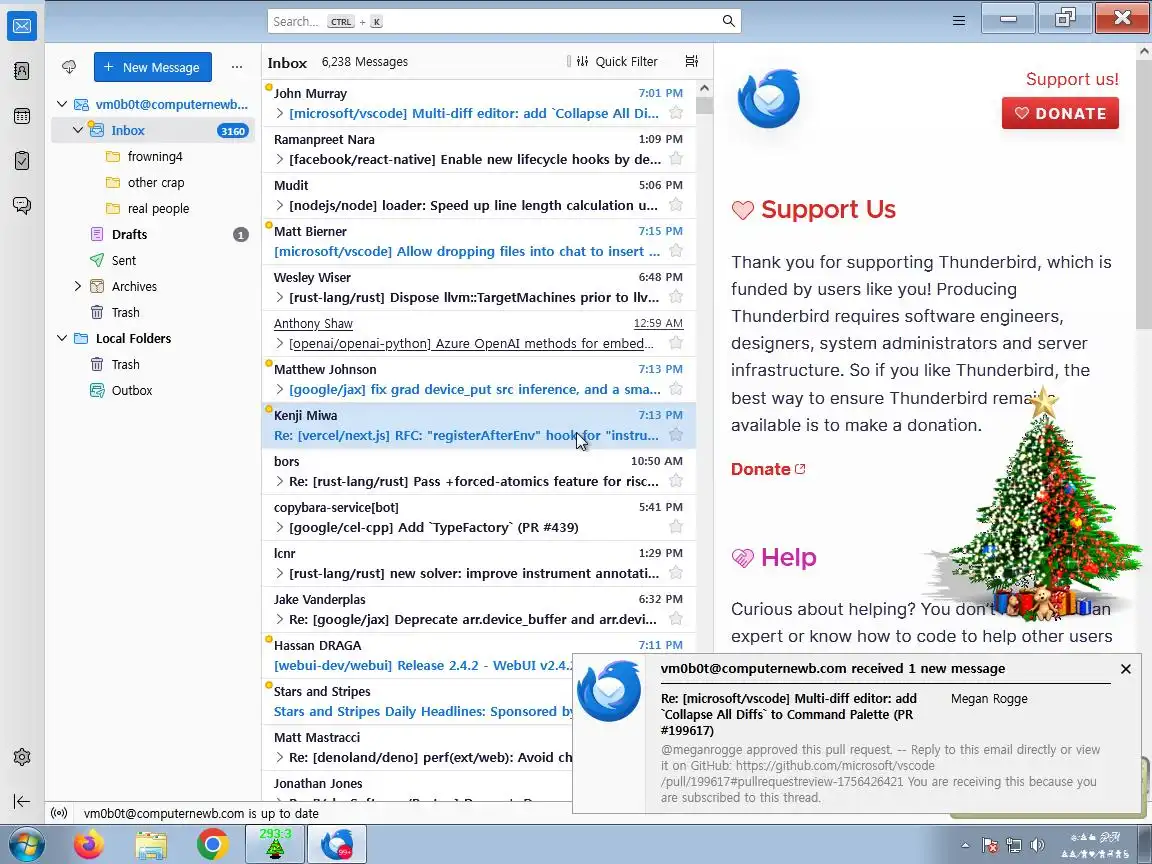
Task: Open the Chat space icon
Action: pos(22,205)
